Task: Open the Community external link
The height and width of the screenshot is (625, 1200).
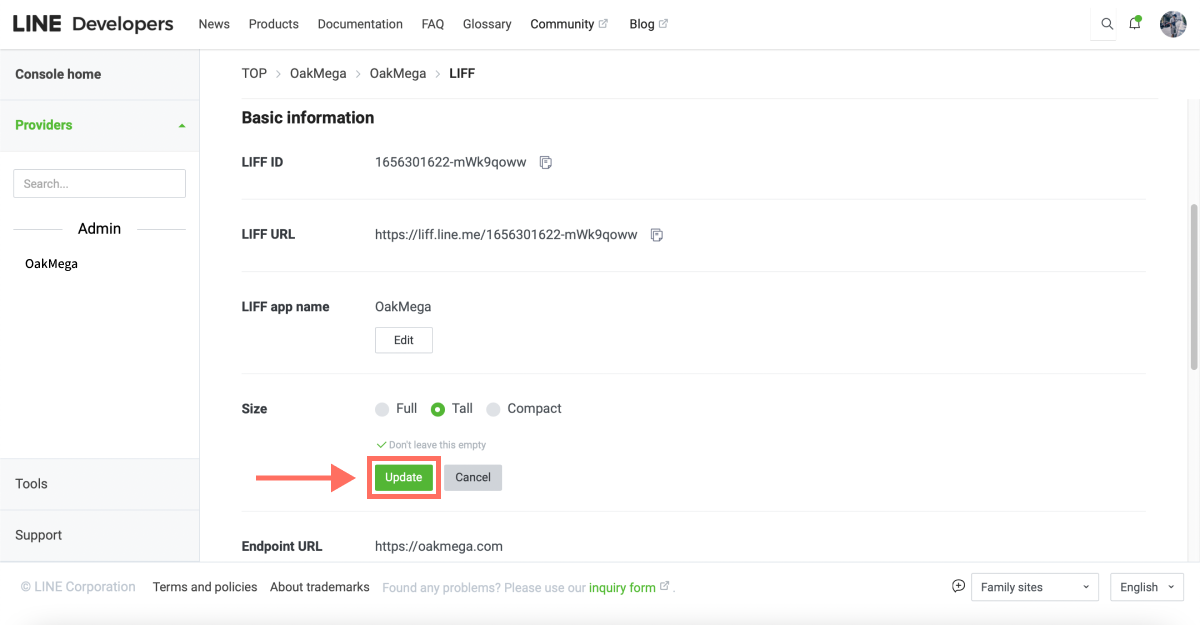Action: click(x=568, y=24)
